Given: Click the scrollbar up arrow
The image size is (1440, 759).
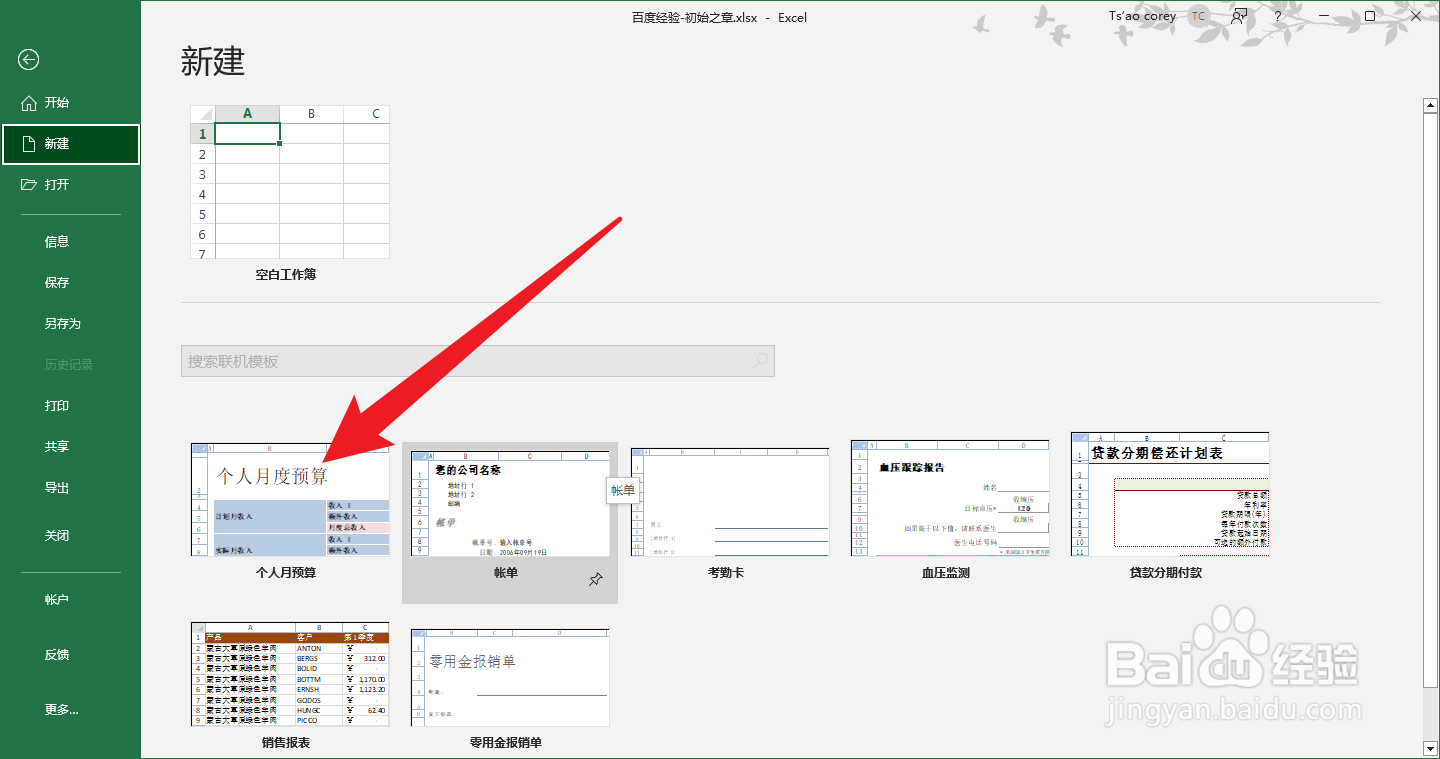Looking at the screenshot, I should pos(1430,105).
